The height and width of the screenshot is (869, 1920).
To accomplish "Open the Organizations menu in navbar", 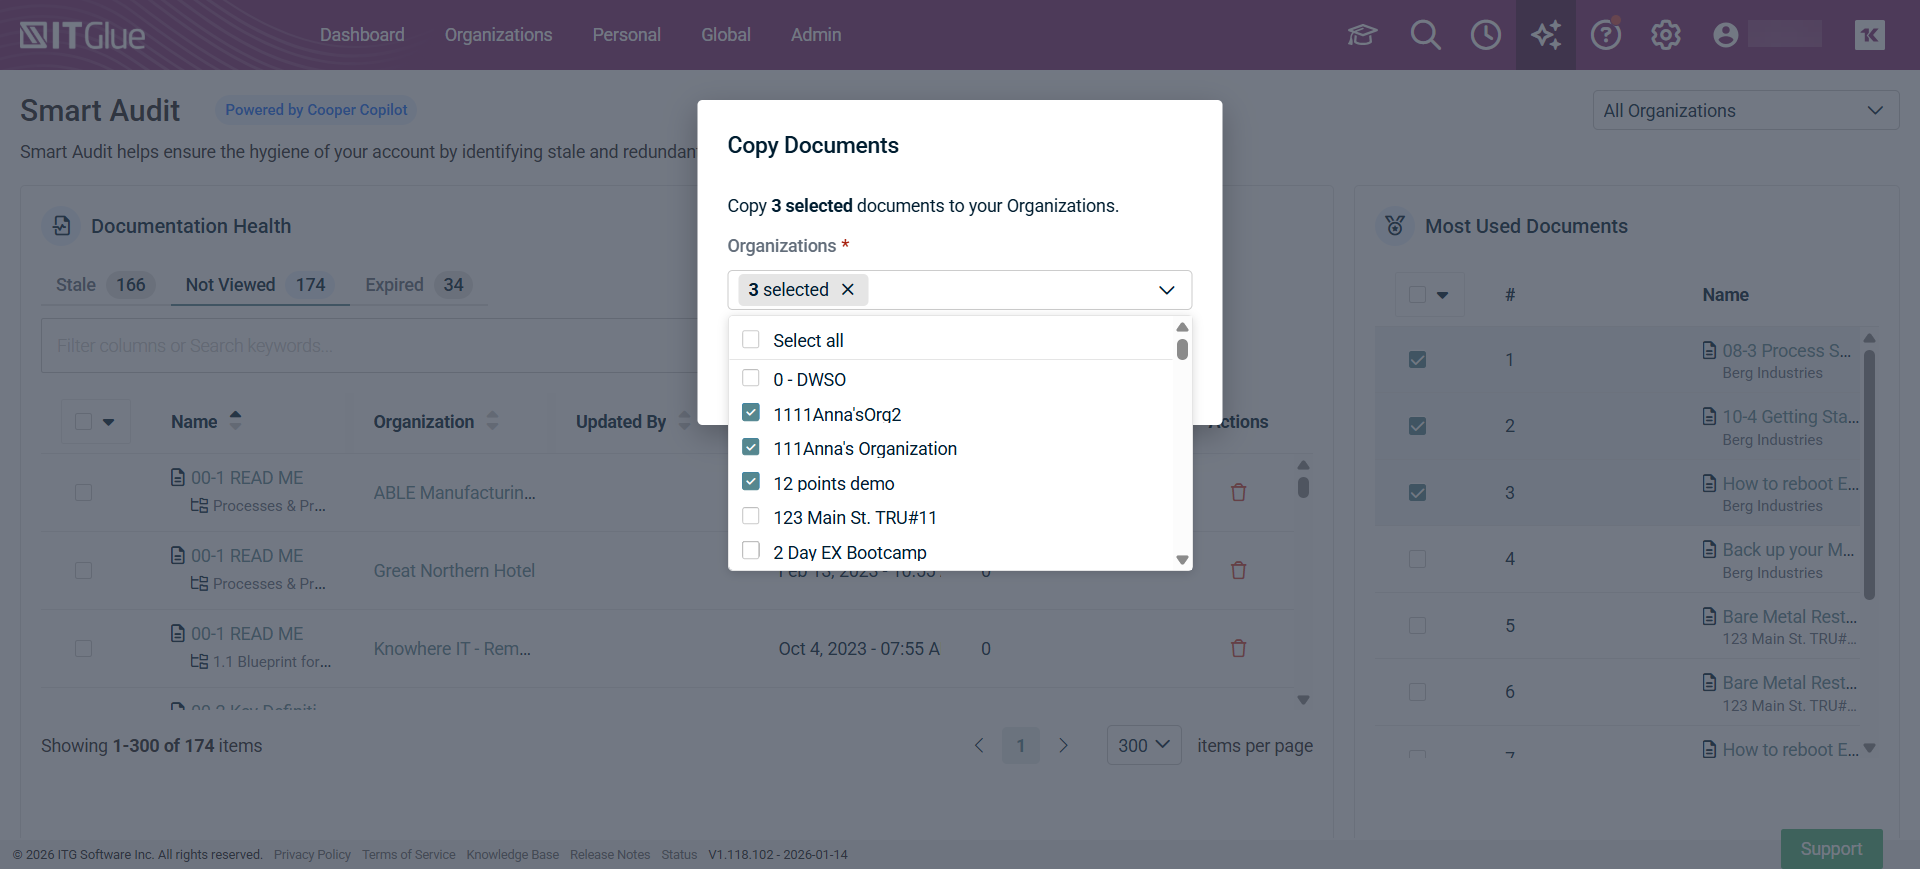I will [498, 35].
